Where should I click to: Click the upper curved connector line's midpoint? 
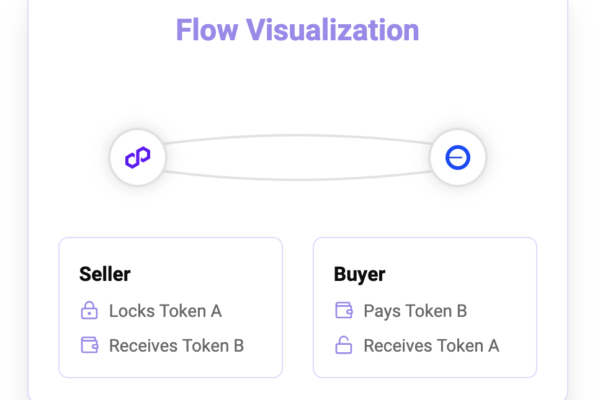click(x=298, y=135)
